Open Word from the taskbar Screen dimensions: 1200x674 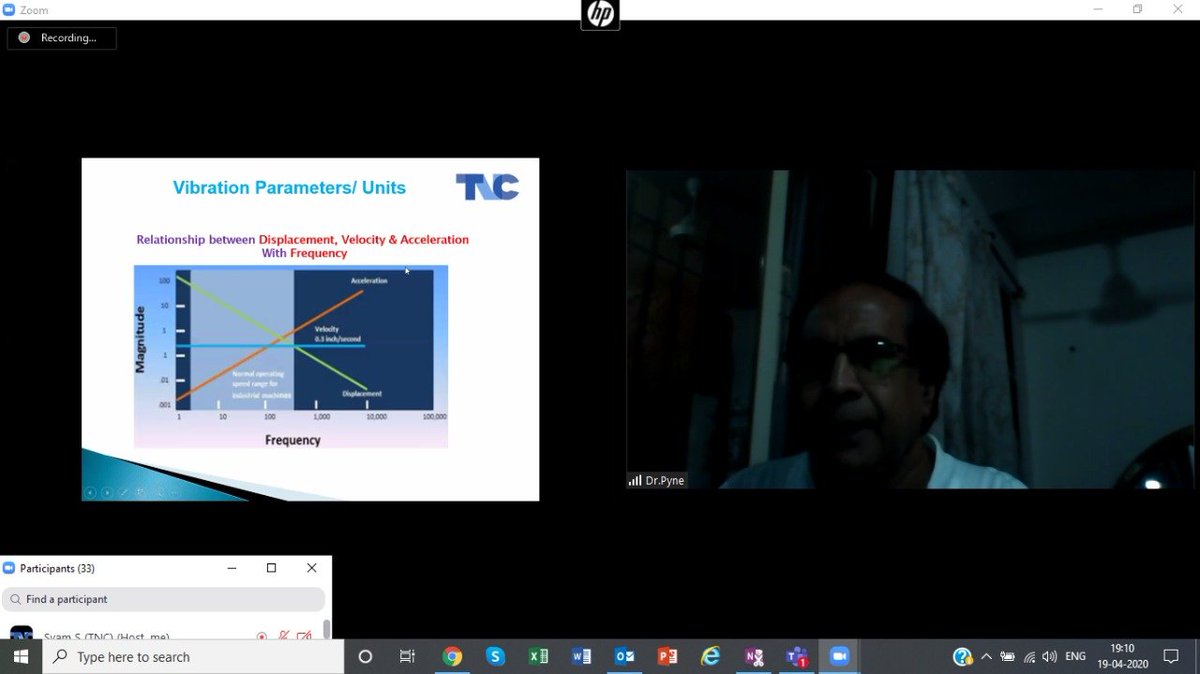[x=581, y=657]
